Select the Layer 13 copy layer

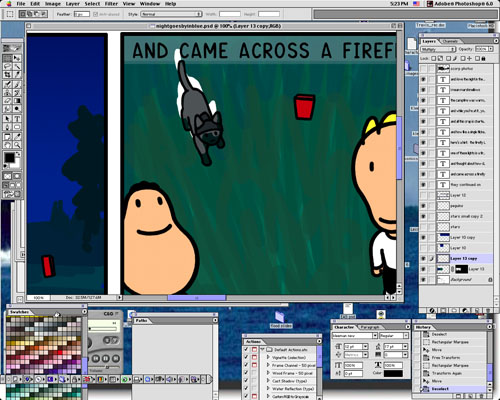tap(464, 259)
